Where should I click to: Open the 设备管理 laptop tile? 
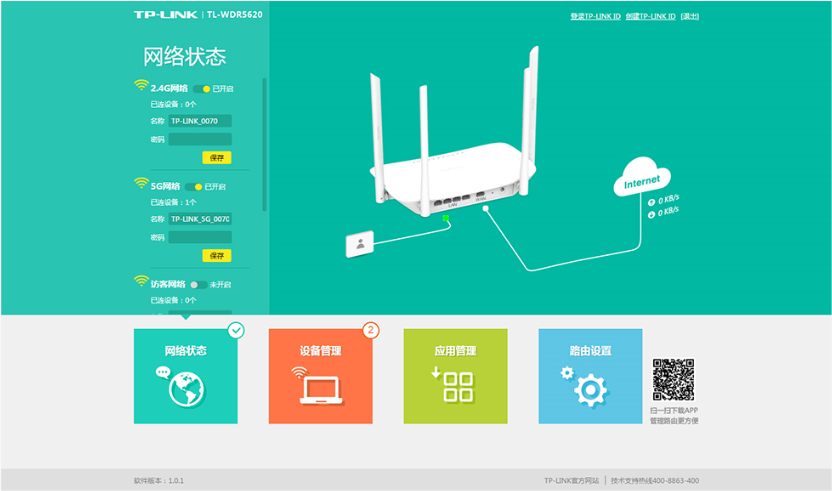320,376
